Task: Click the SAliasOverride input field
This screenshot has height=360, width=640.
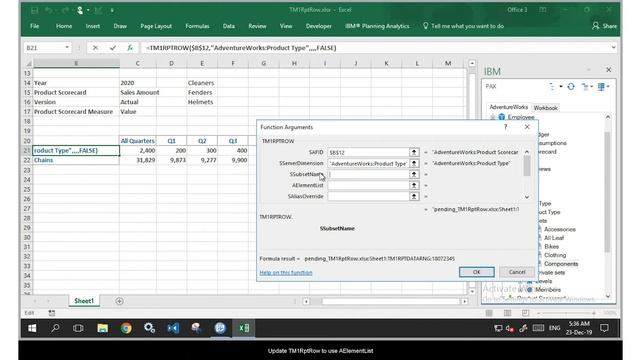Action: click(x=368, y=196)
